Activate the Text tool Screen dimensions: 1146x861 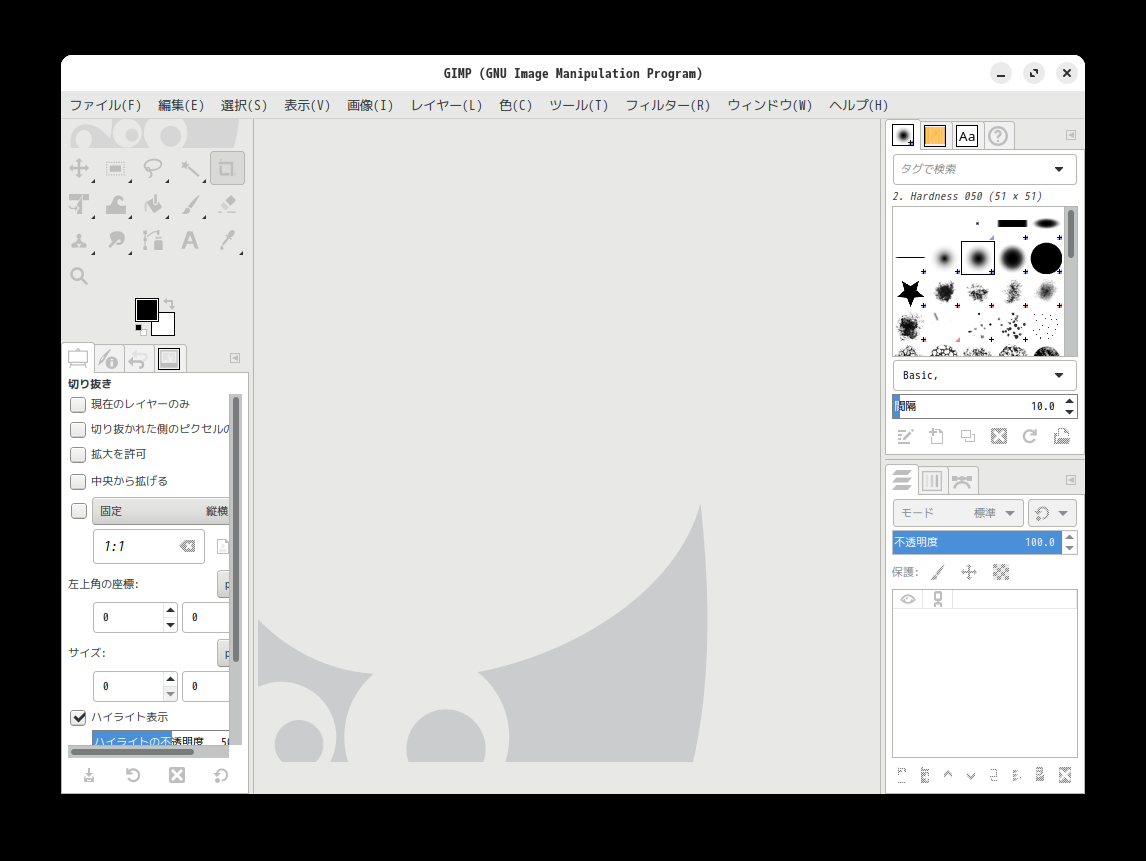coord(190,241)
